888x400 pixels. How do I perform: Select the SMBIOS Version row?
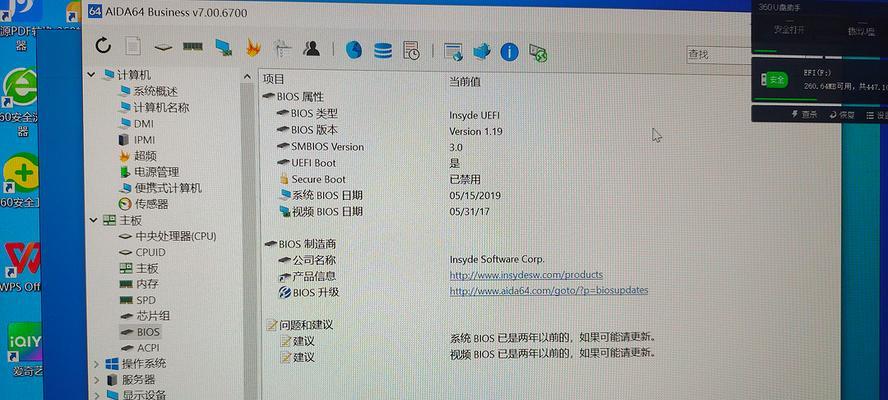[321, 146]
